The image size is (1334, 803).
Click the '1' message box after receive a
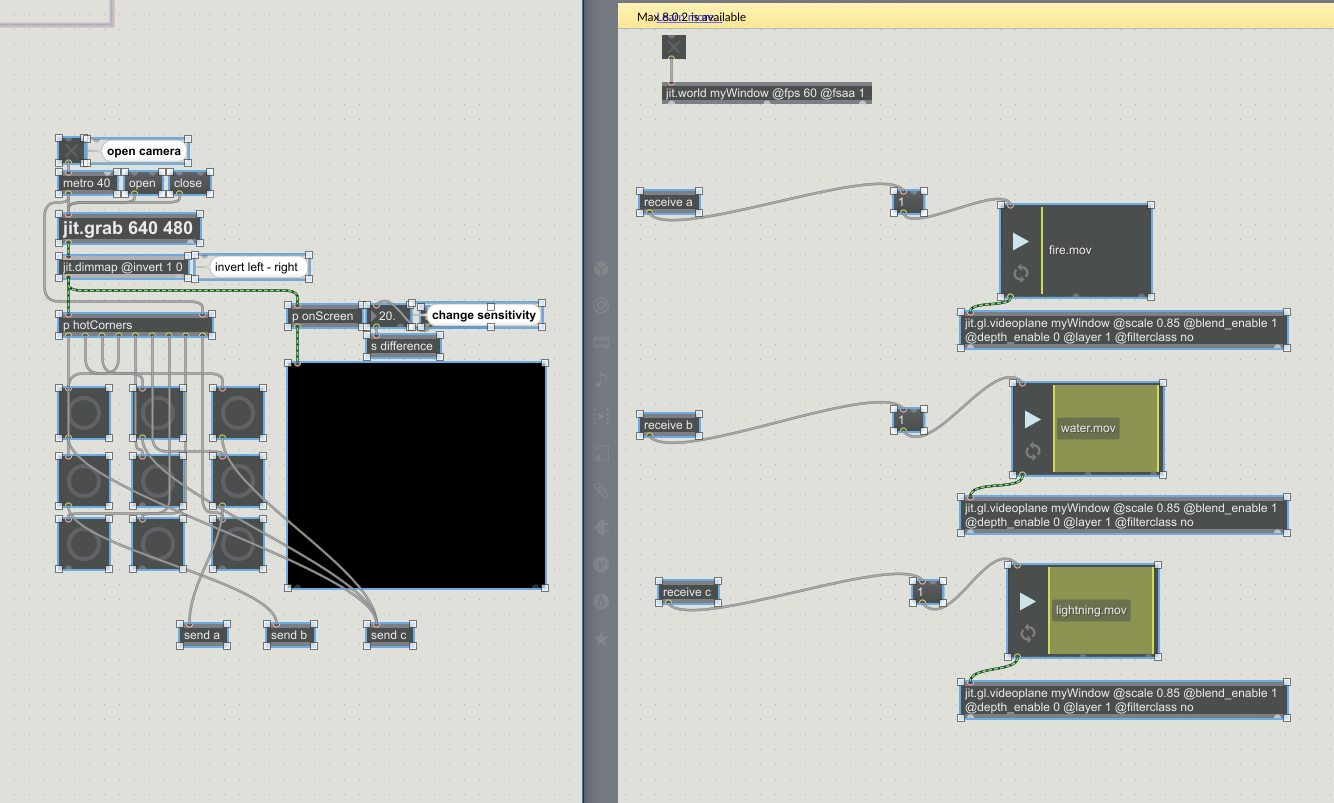908,201
